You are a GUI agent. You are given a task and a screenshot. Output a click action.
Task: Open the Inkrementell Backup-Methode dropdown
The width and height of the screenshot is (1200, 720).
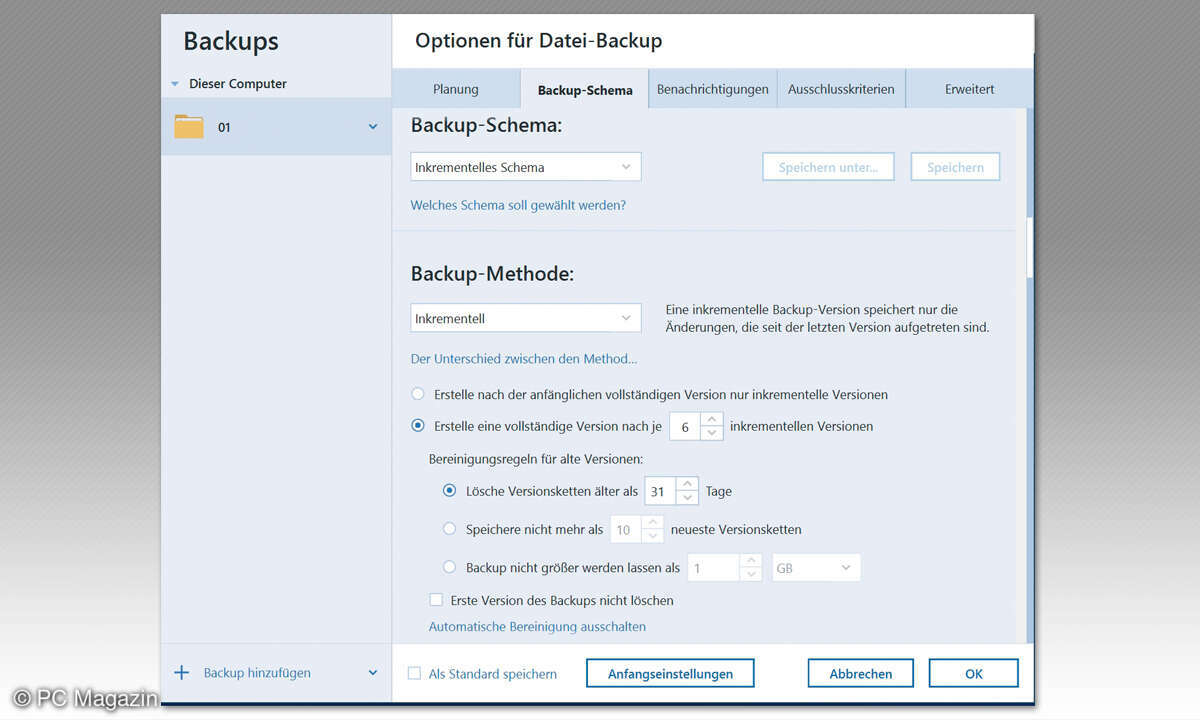[526, 318]
